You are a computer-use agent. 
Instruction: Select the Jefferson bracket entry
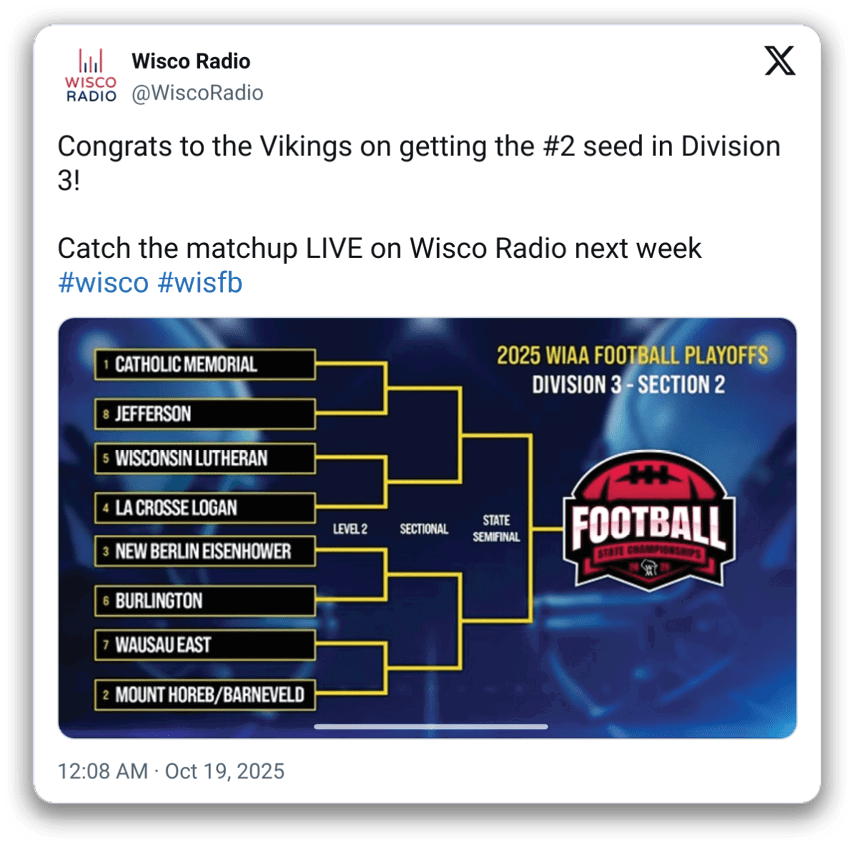pos(205,413)
